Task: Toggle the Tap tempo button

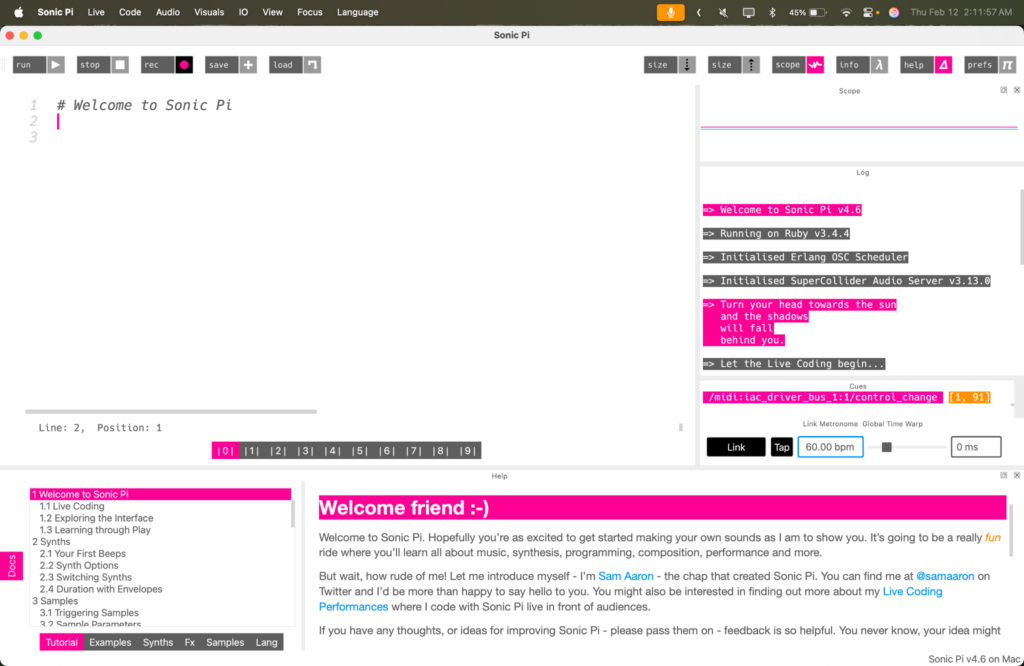Action: click(781, 446)
